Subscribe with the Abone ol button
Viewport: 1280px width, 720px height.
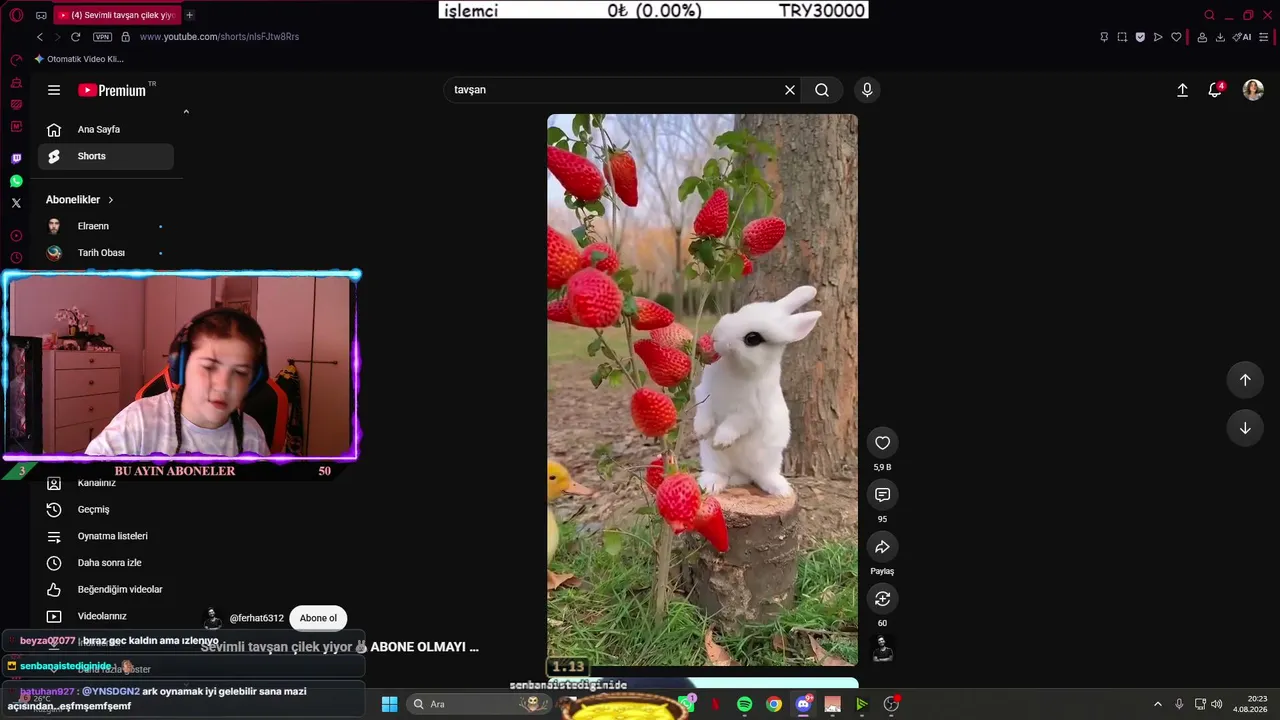tap(318, 618)
